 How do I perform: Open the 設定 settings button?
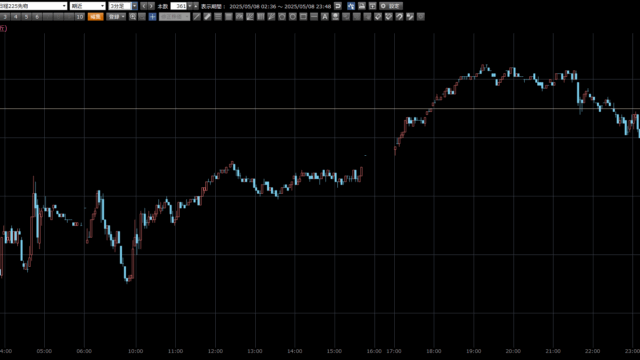[391, 6]
